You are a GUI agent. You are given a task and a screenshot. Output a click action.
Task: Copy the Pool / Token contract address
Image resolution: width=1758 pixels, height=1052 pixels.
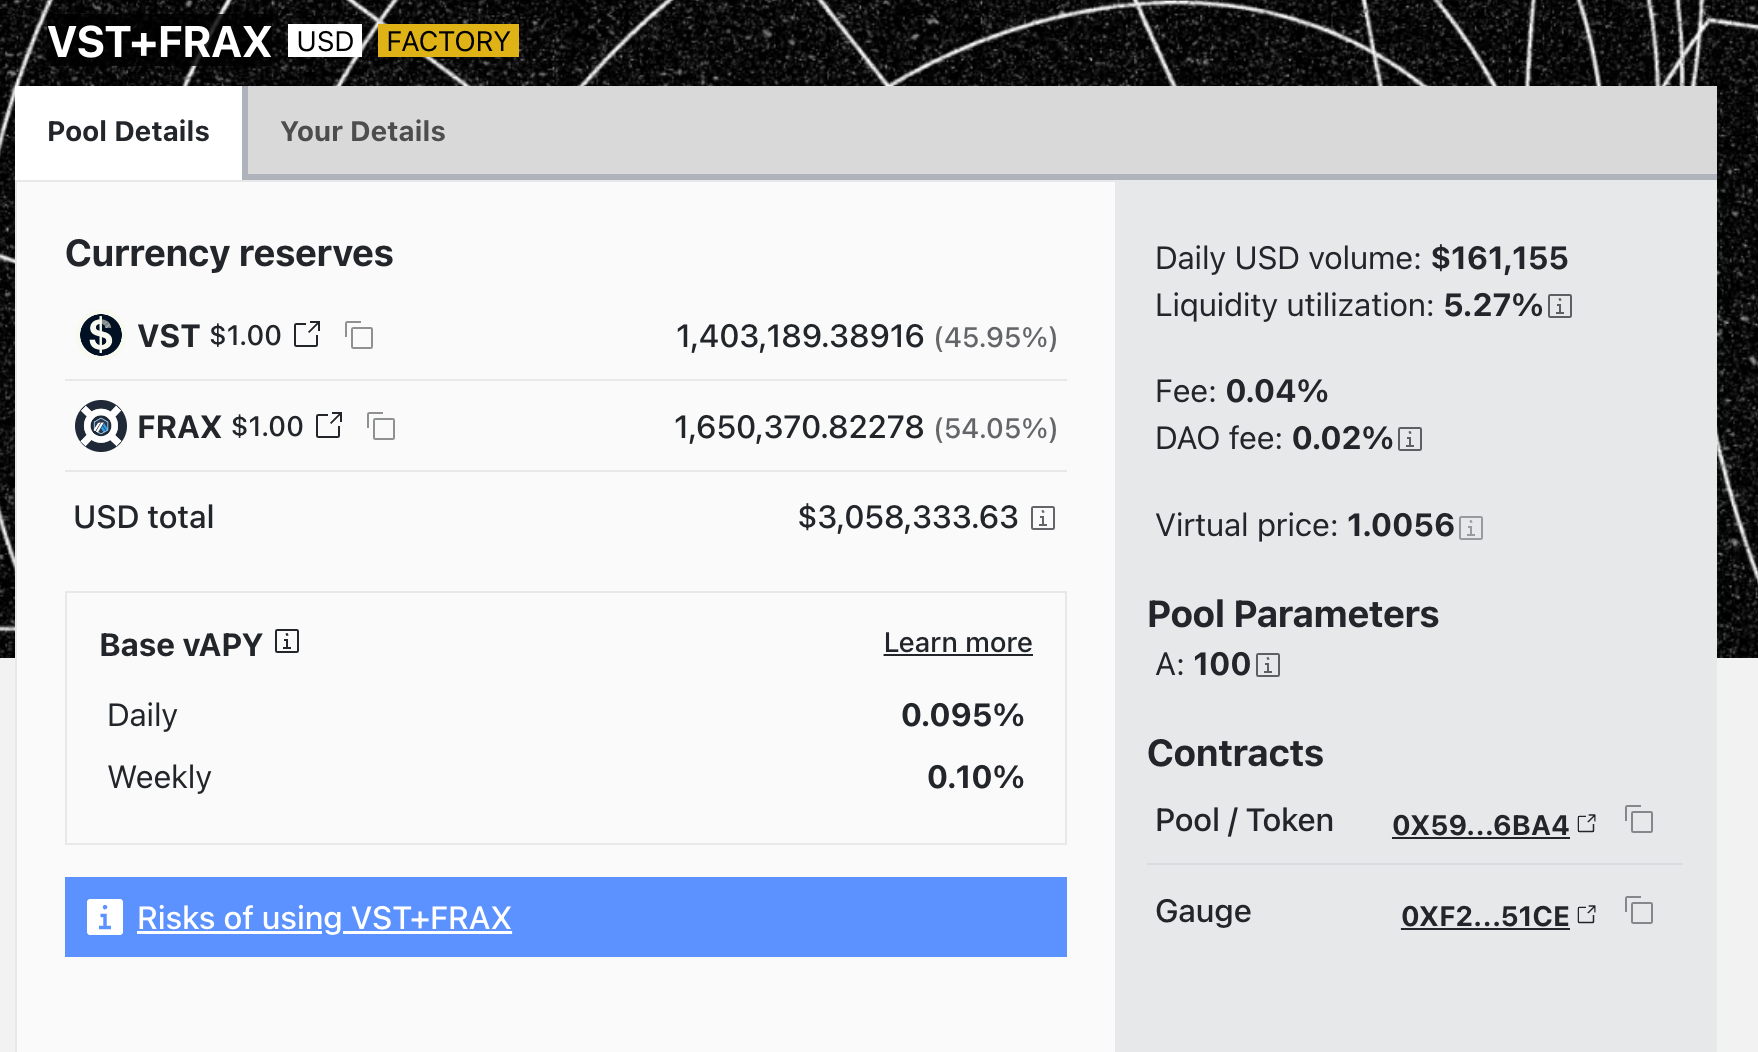point(1639,820)
